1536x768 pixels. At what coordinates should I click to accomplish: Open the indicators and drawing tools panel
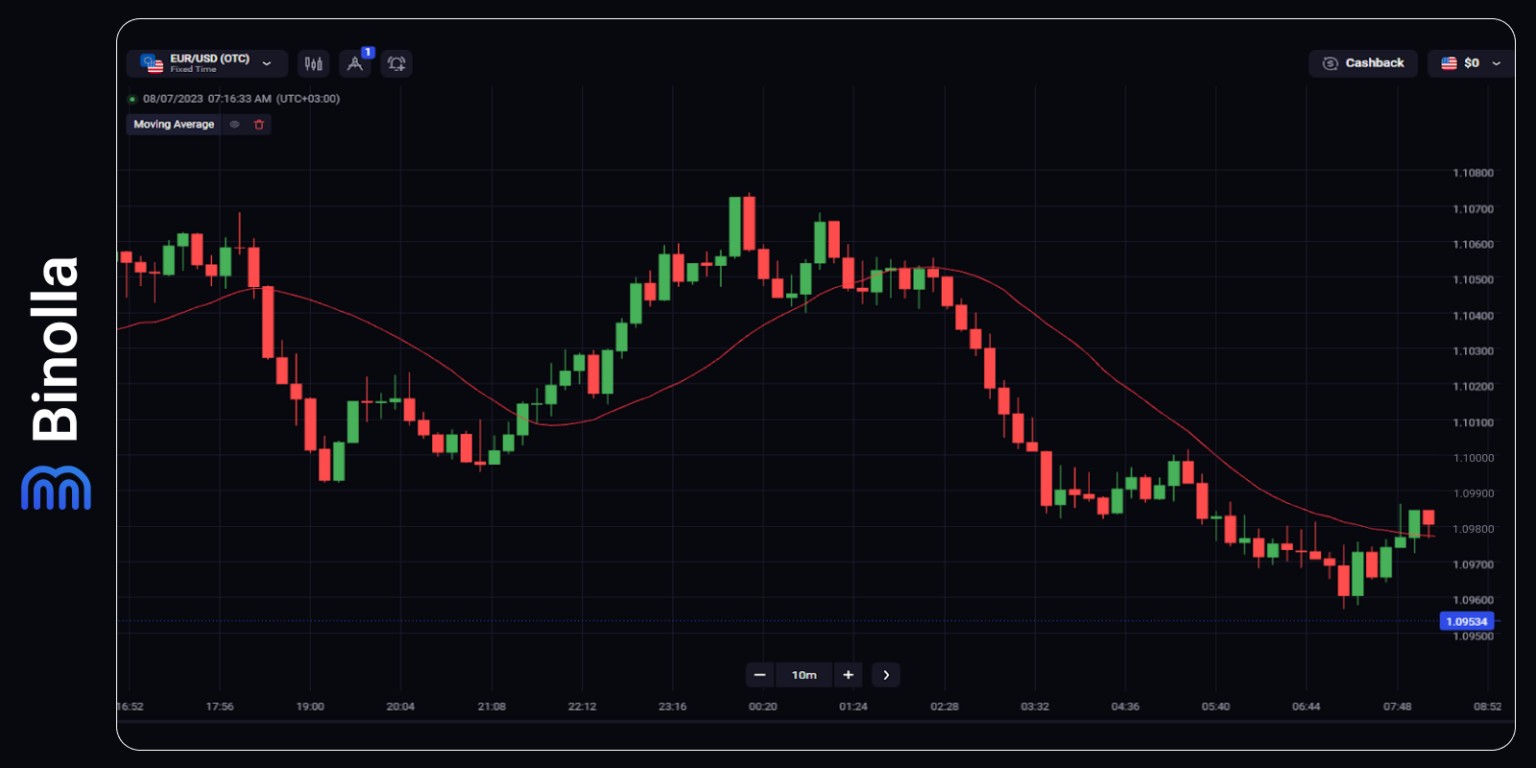[x=354, y=64]
